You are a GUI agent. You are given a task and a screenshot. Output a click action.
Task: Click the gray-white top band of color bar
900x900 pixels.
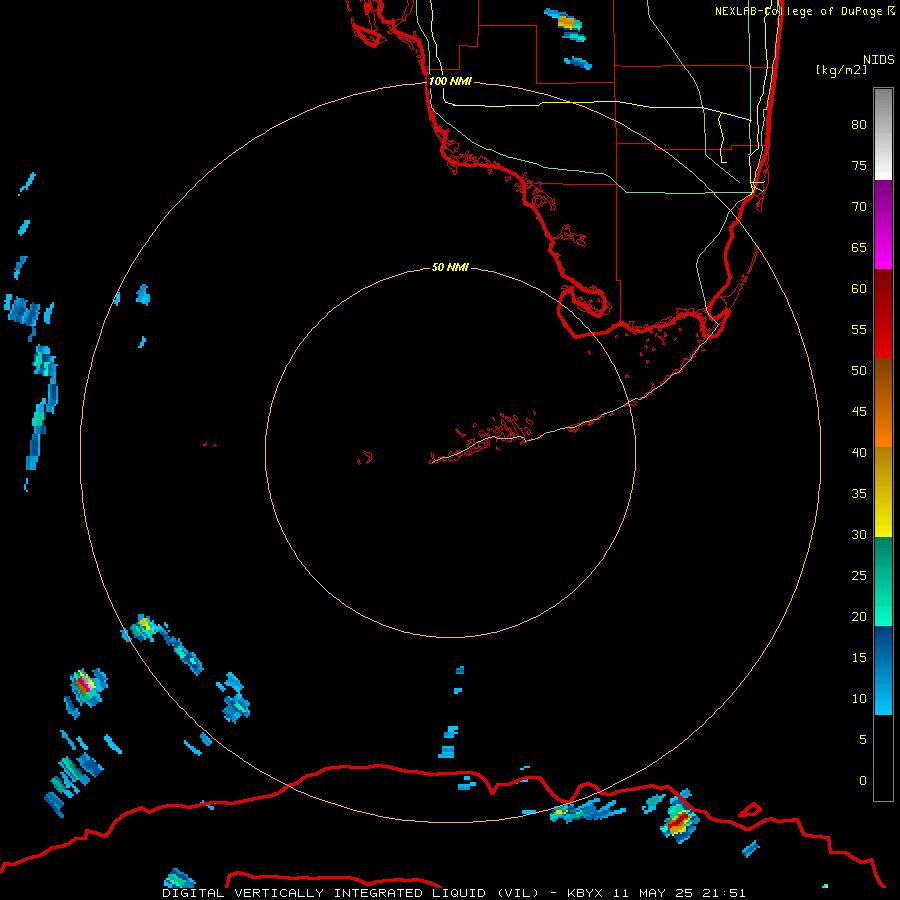point(883,134)
